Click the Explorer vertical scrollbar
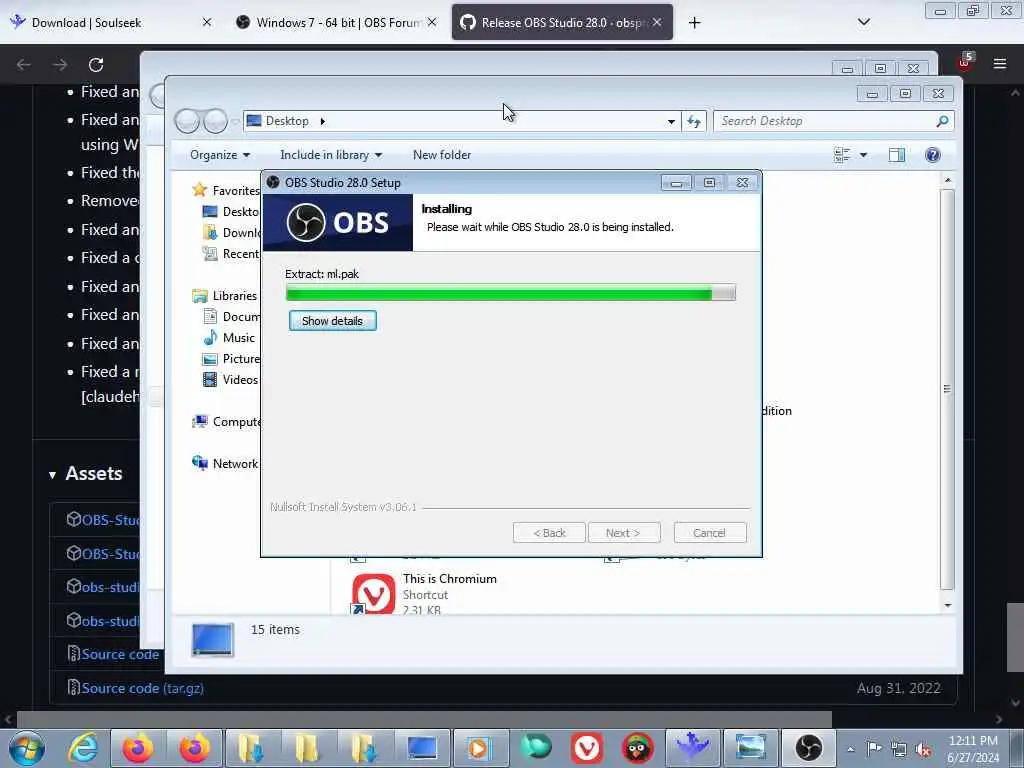This screenshot has height=768, width=1024. 948,389
